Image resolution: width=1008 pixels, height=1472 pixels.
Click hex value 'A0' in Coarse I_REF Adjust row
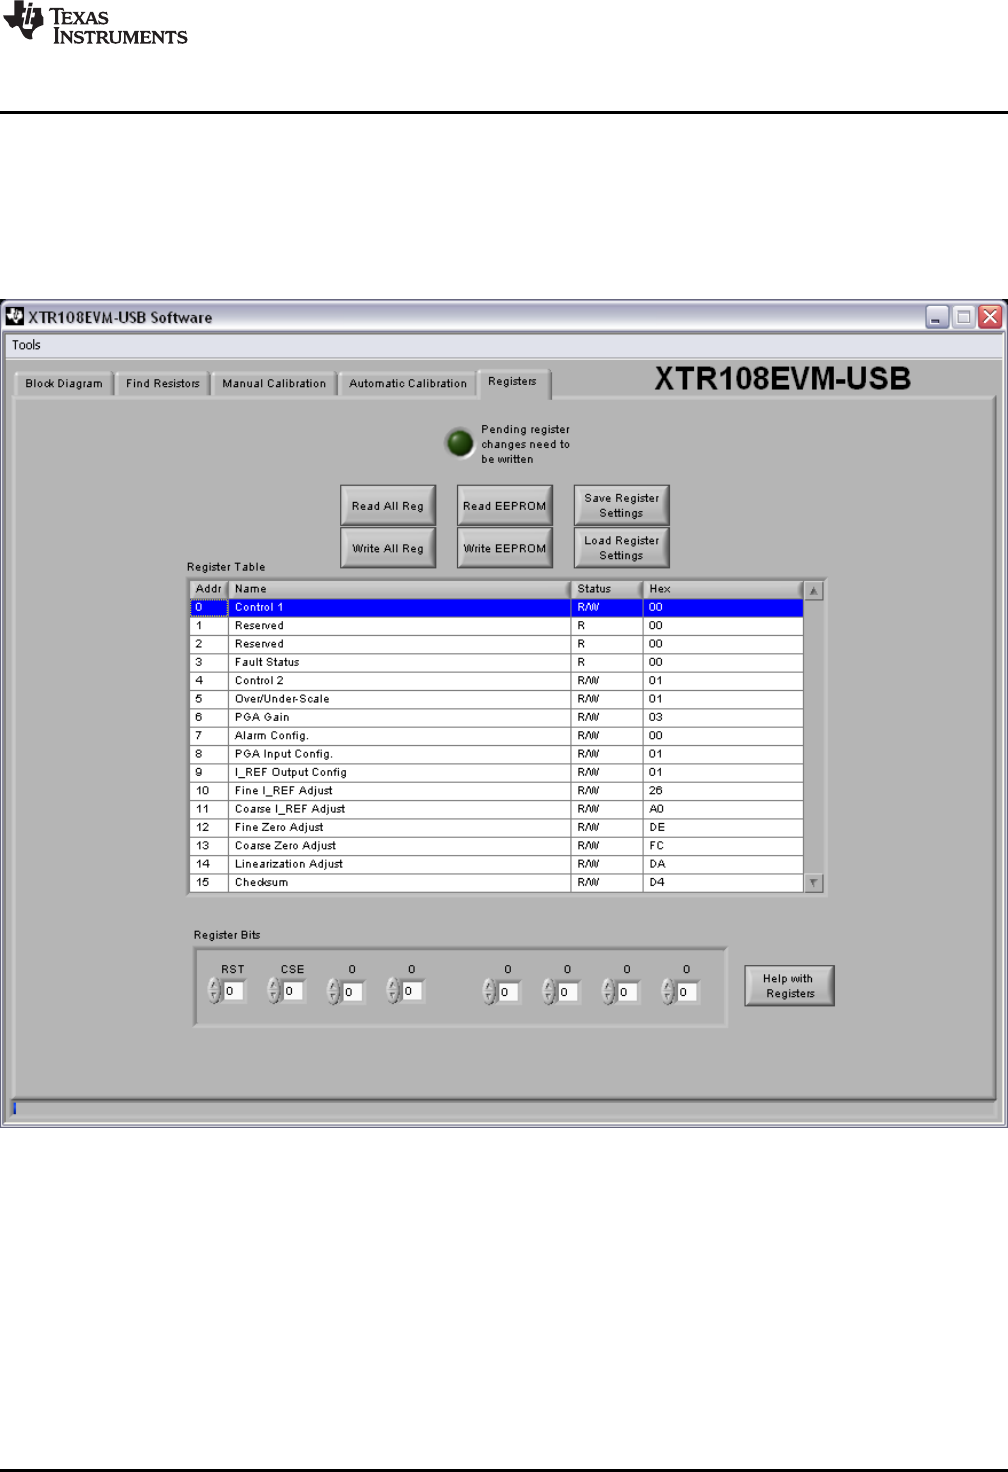[657, 809]
